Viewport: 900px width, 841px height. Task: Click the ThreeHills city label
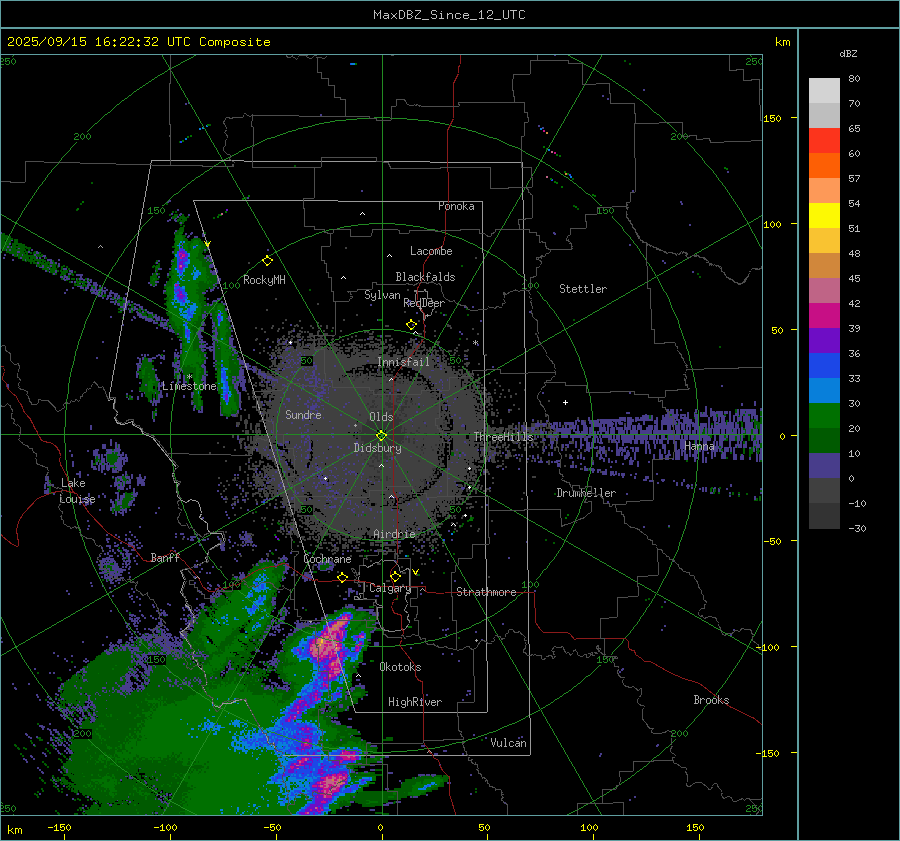click(x=503, y=437)
